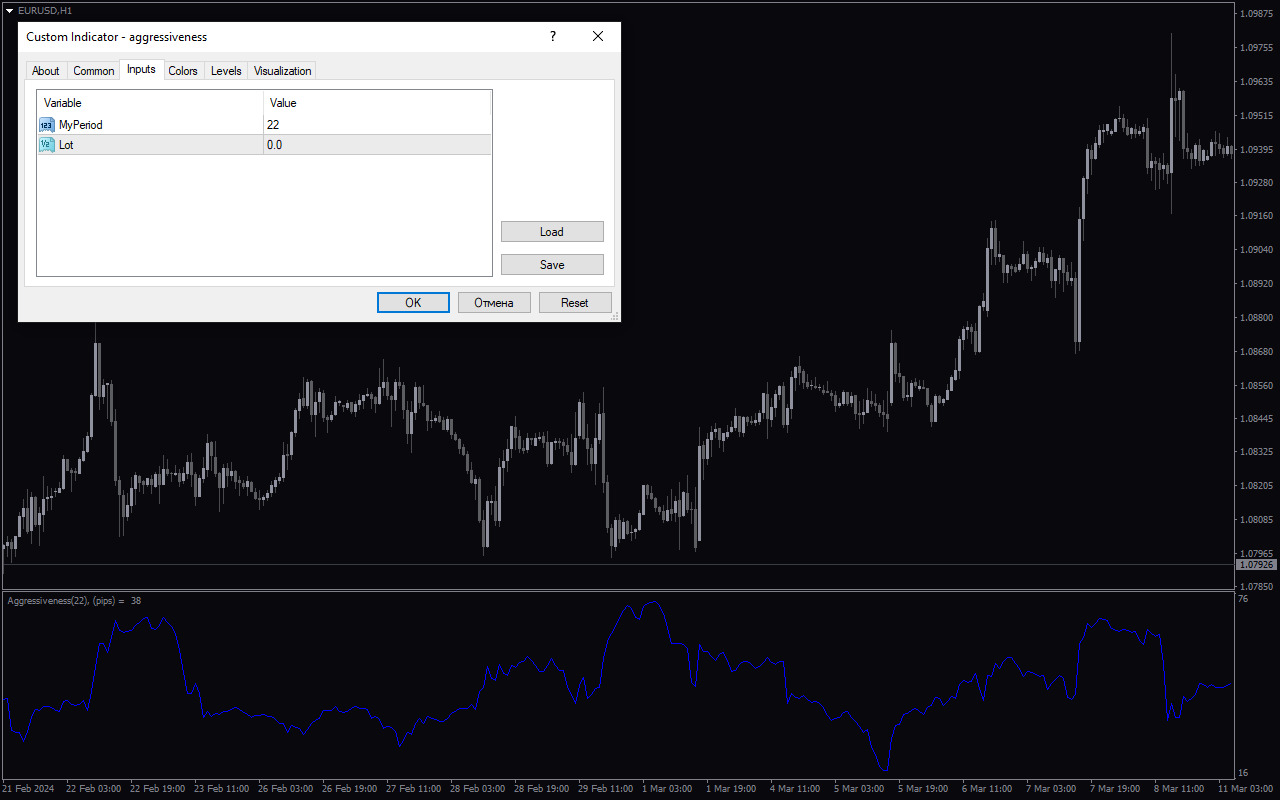Click the help question mark button
This screenshot has width=1280, height=800.
pos(553,37)
